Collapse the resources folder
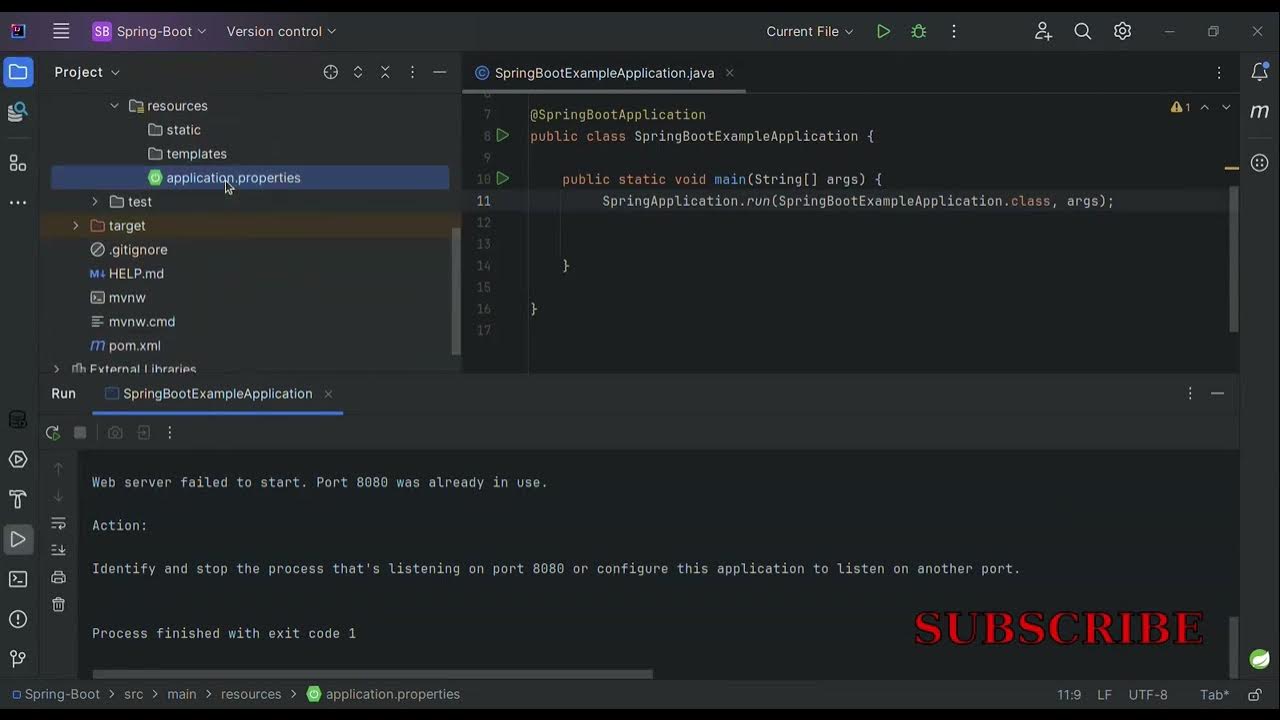This screenshot has height=720, width=1280. [x=114, y=106]
